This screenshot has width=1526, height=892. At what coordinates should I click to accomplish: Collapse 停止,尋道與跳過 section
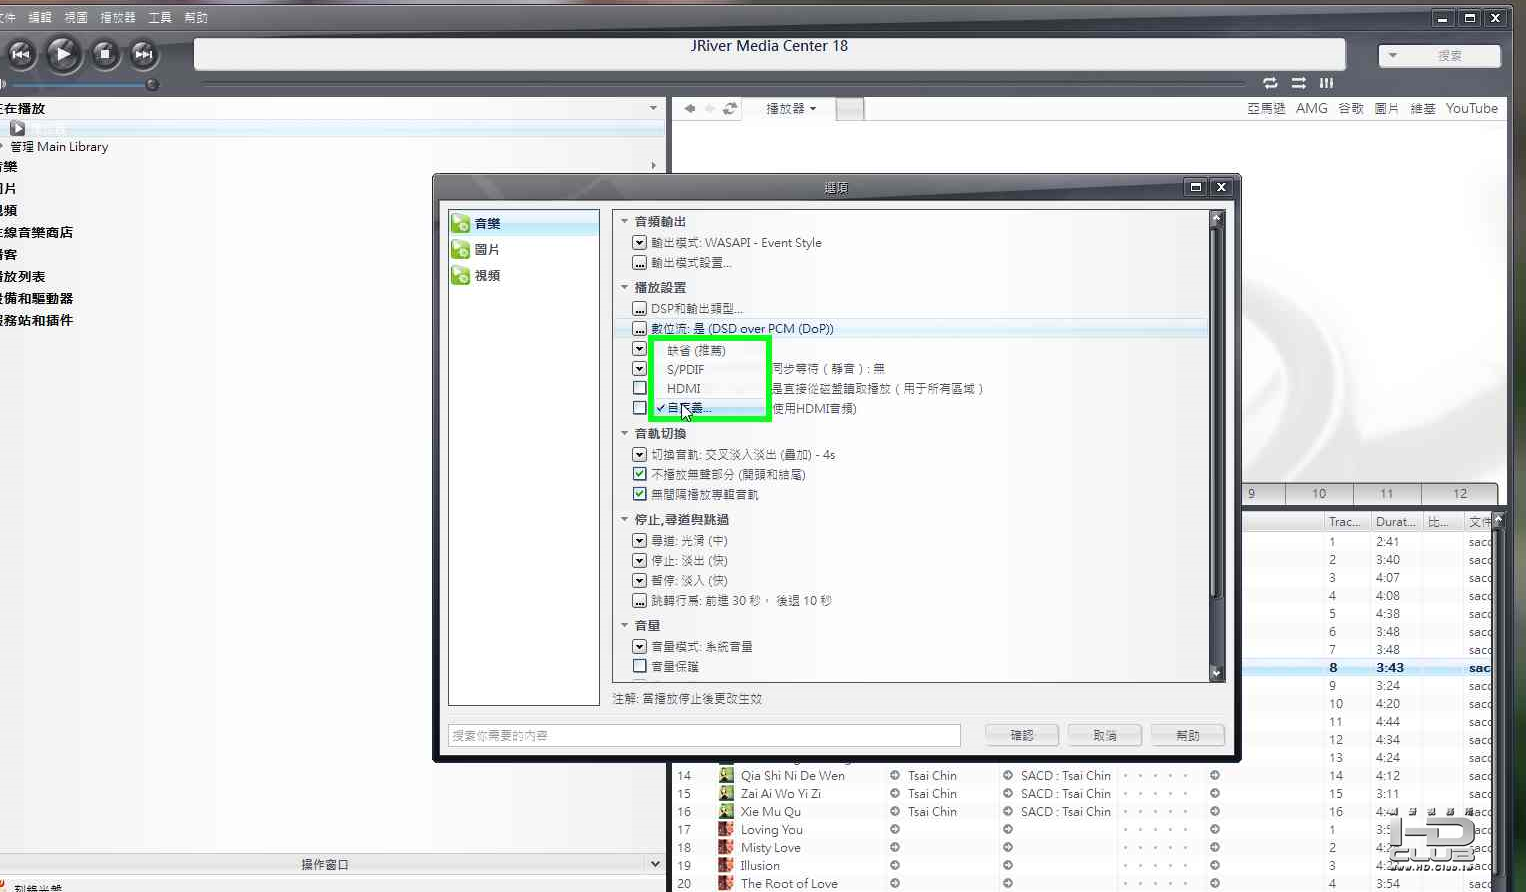(x=624, y=519)
